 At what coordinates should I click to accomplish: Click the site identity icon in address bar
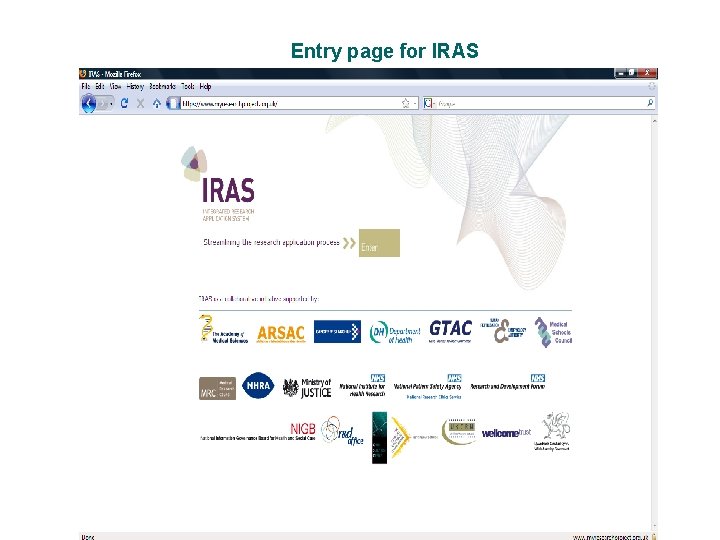click(x=173, y=103)
